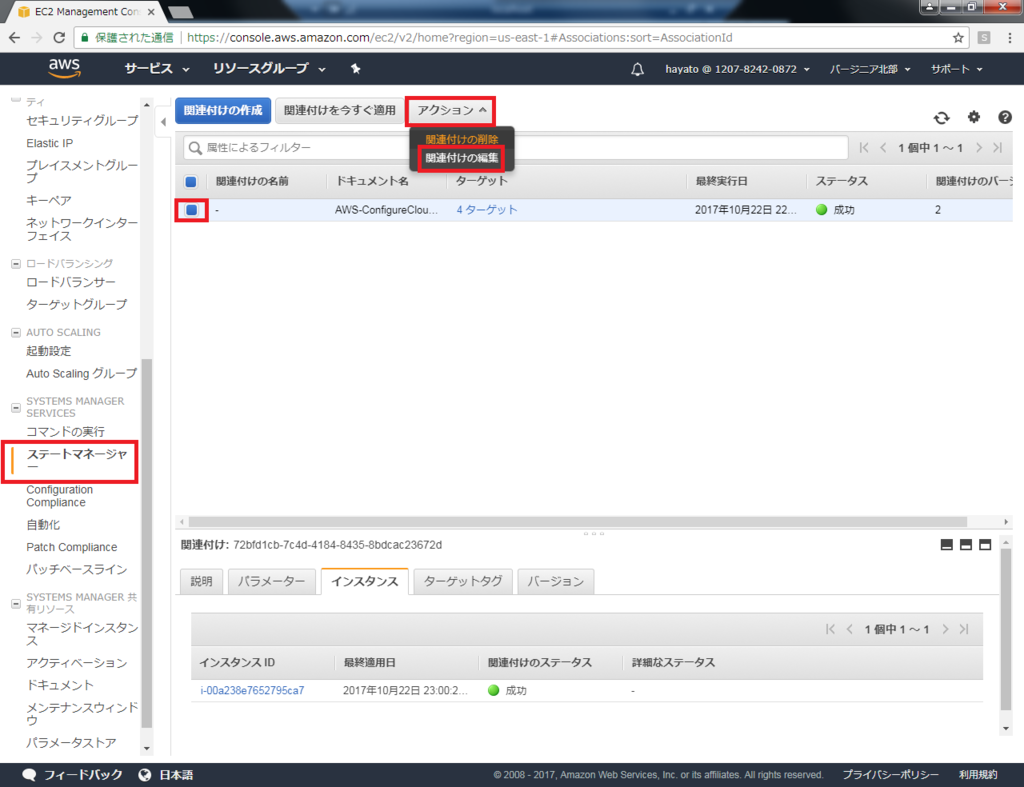
Task: Select 関連付けの削除 menu item
Action: [x=462, y=139]
